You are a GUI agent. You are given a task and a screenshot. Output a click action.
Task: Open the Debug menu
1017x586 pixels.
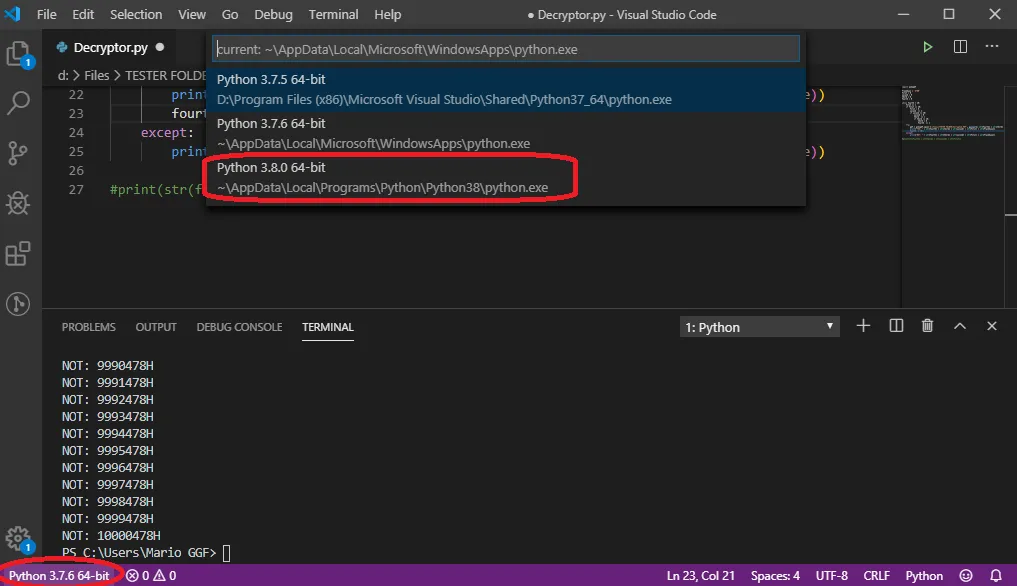click(x=273, y=14)
